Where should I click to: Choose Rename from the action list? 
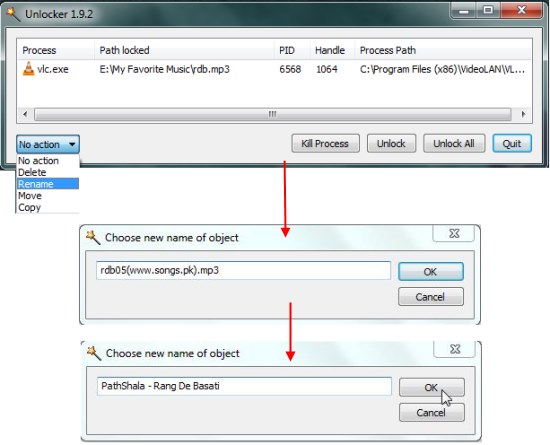point(48,184)
